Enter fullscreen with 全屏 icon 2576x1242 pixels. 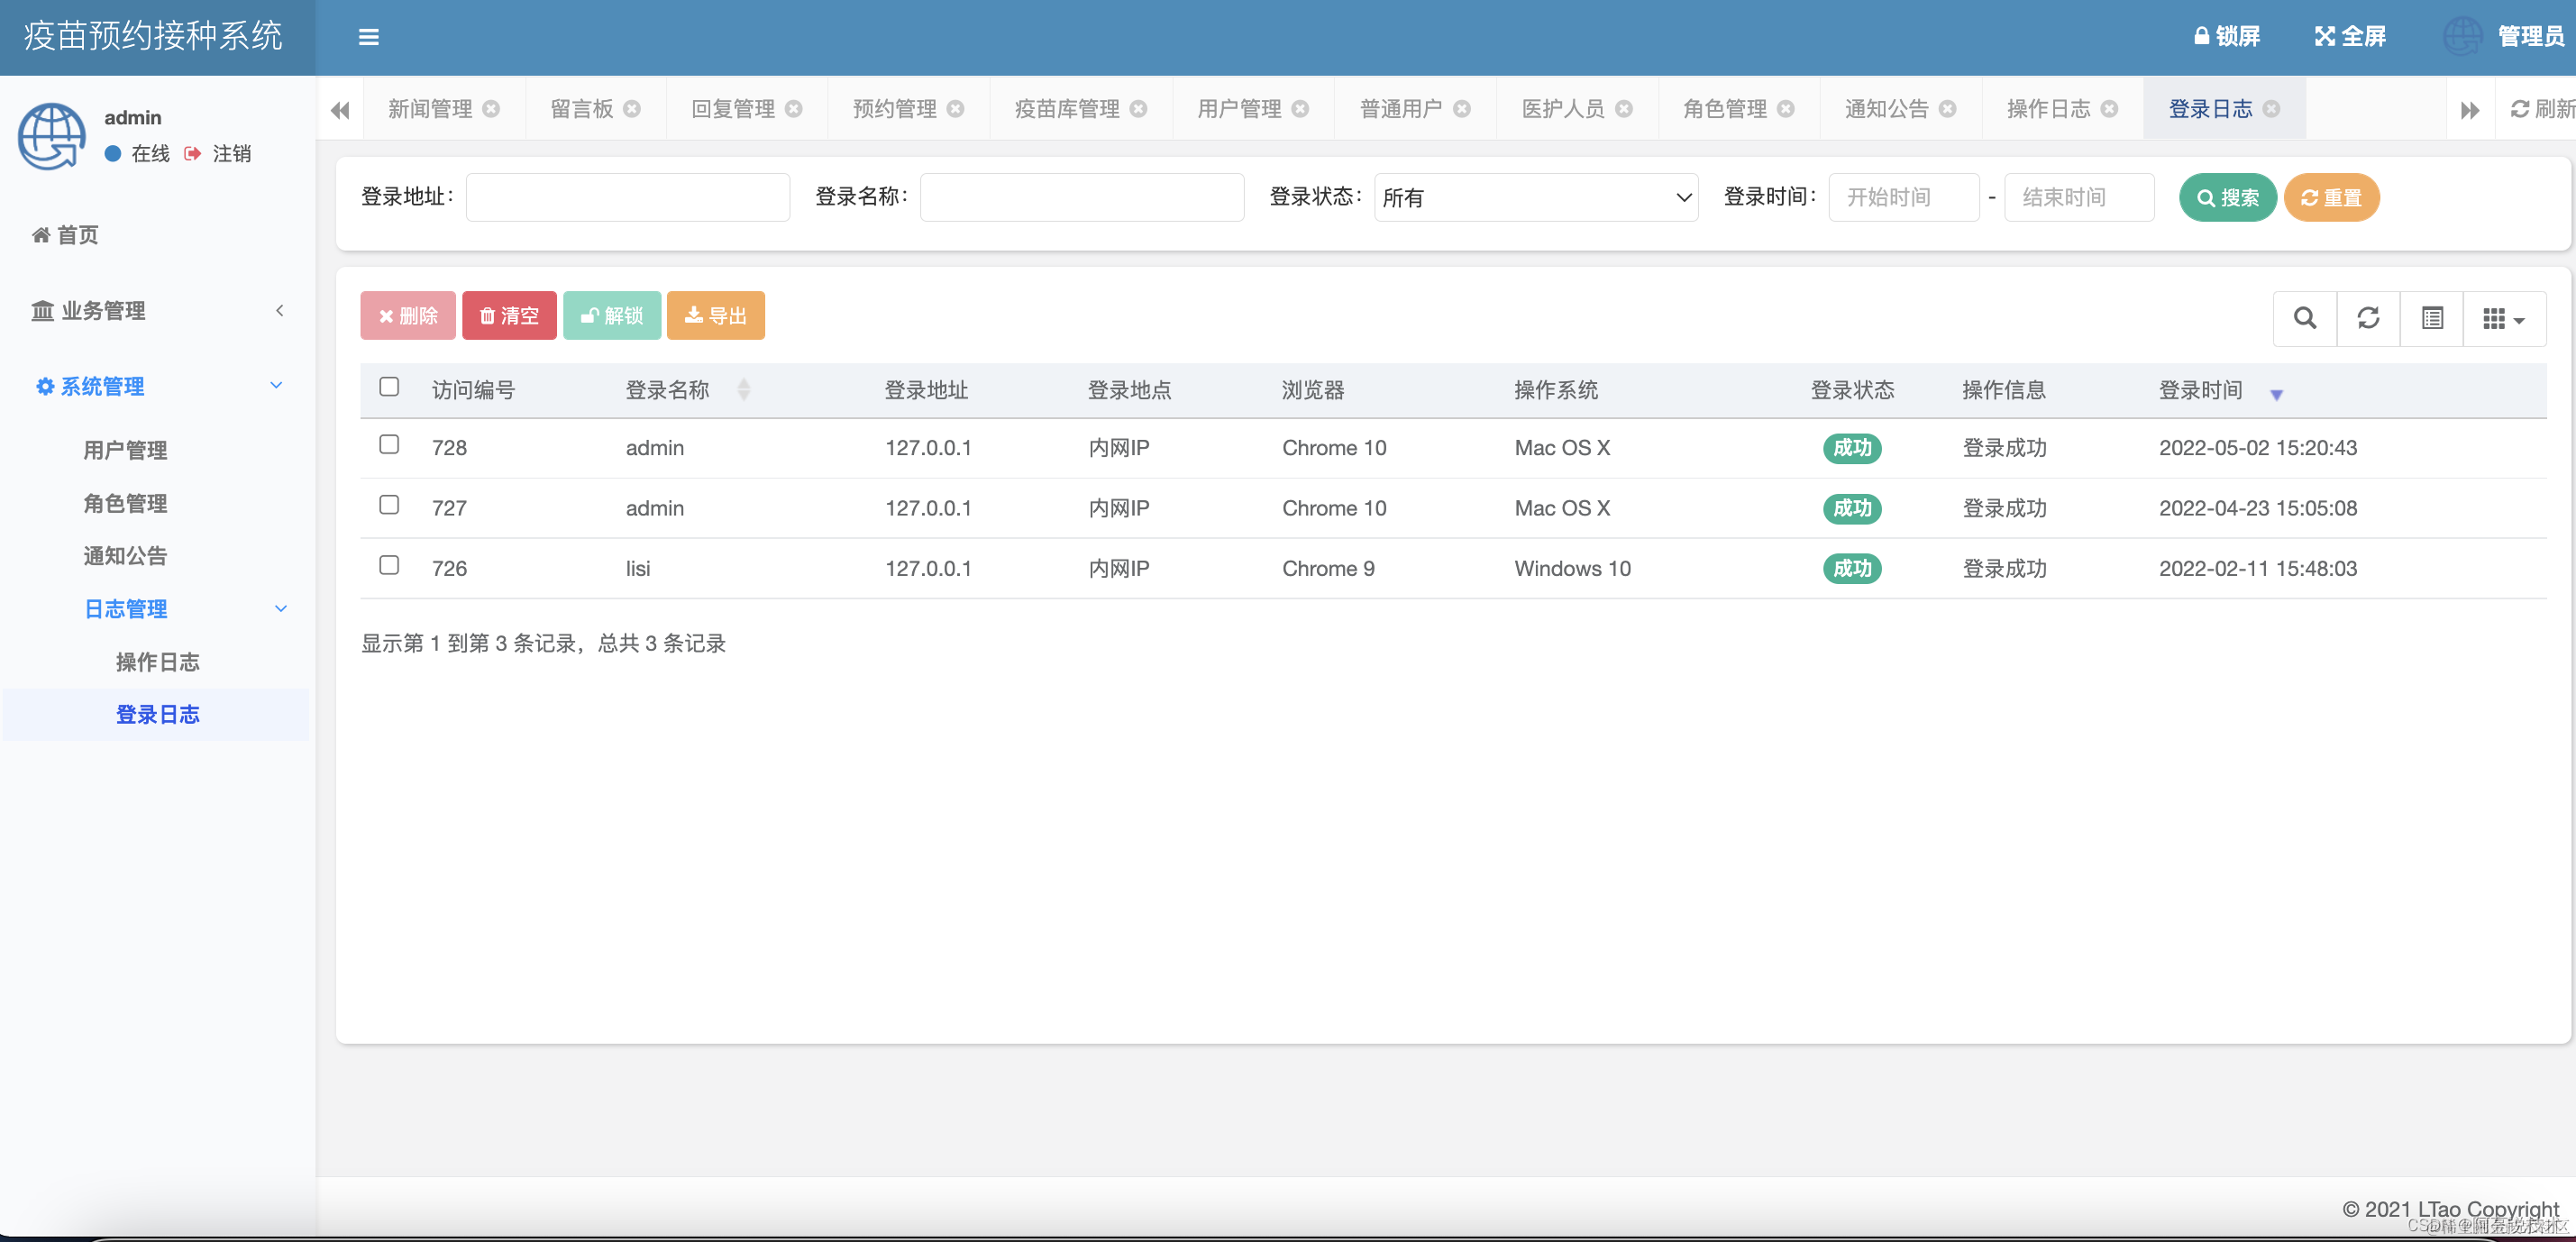click(2324, 36)
